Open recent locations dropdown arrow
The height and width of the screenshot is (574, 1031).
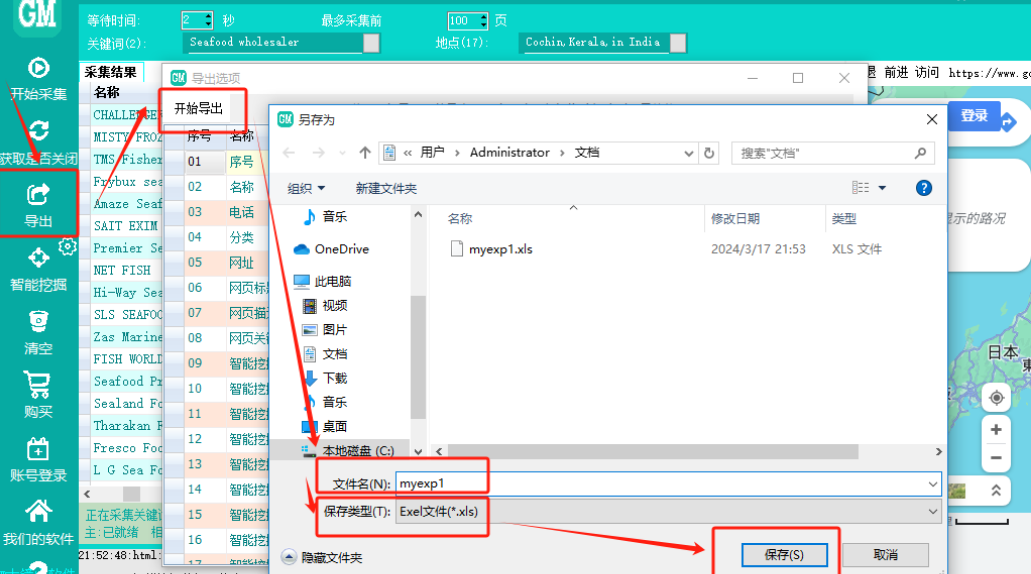343,153
